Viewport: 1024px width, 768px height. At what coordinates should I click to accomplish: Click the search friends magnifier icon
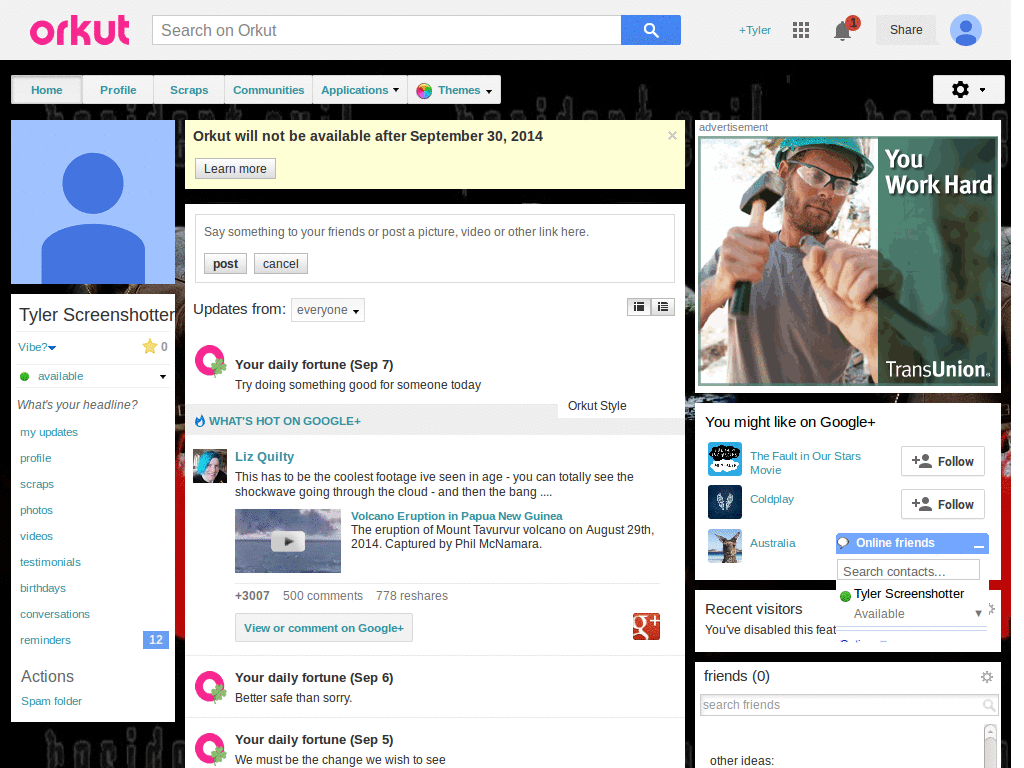[989, 705]
